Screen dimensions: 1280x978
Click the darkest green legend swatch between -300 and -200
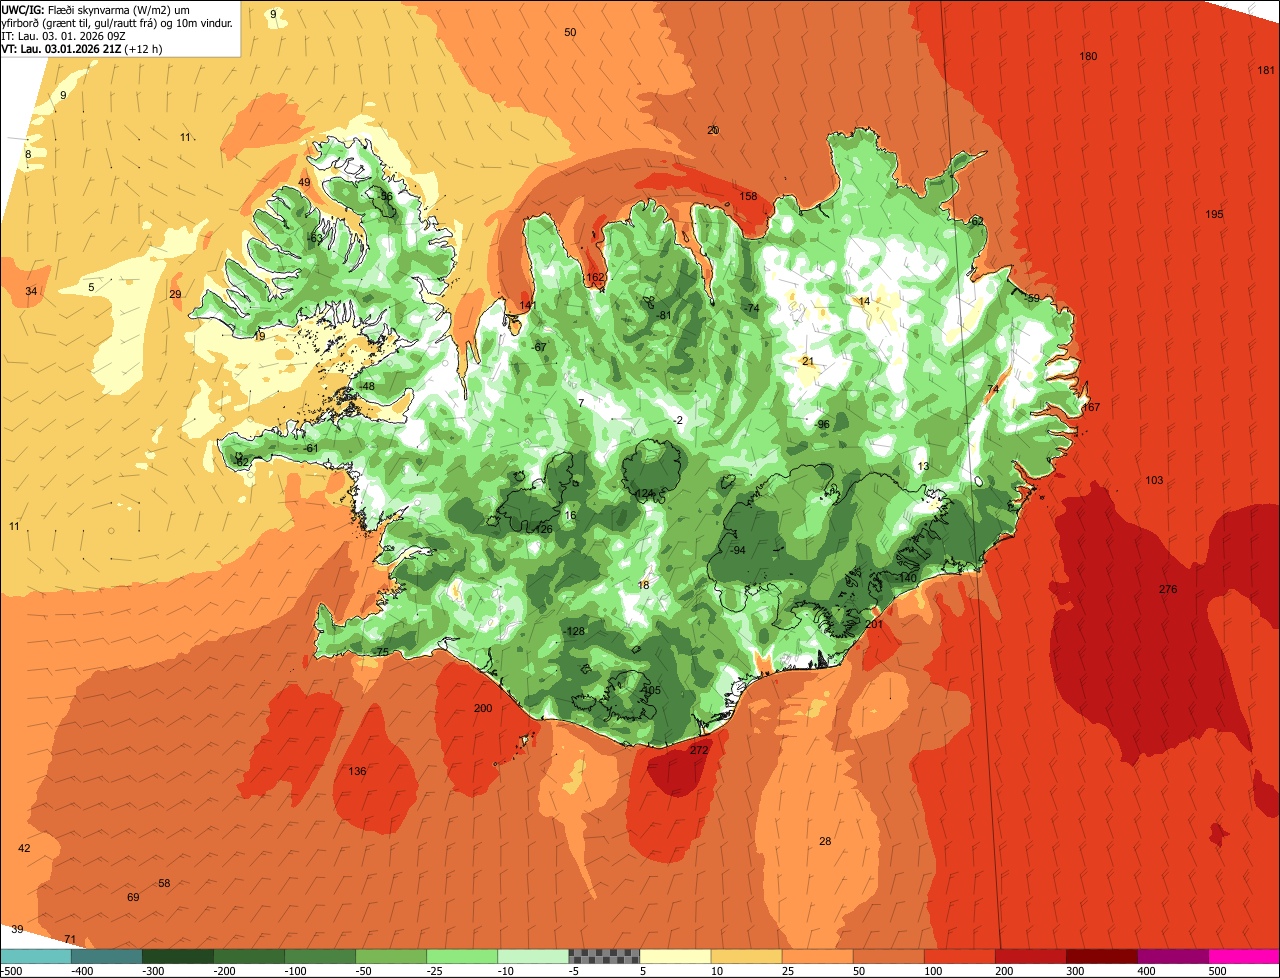(178, 956)
